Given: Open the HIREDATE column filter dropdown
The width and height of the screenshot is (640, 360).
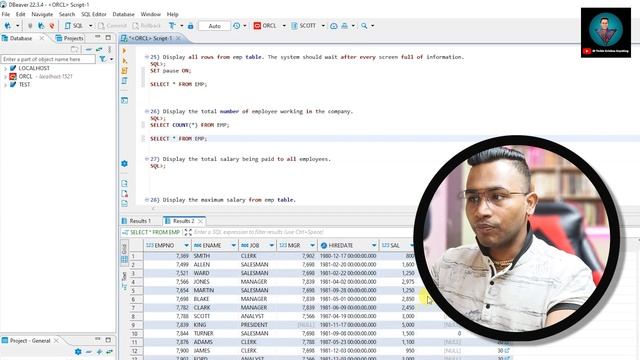Looking at the screenshot, I should click(x=374, y=245).
